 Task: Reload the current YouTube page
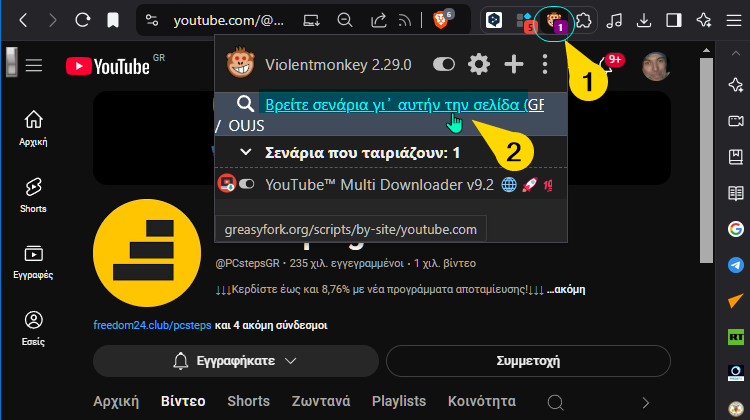coord(83,20)
